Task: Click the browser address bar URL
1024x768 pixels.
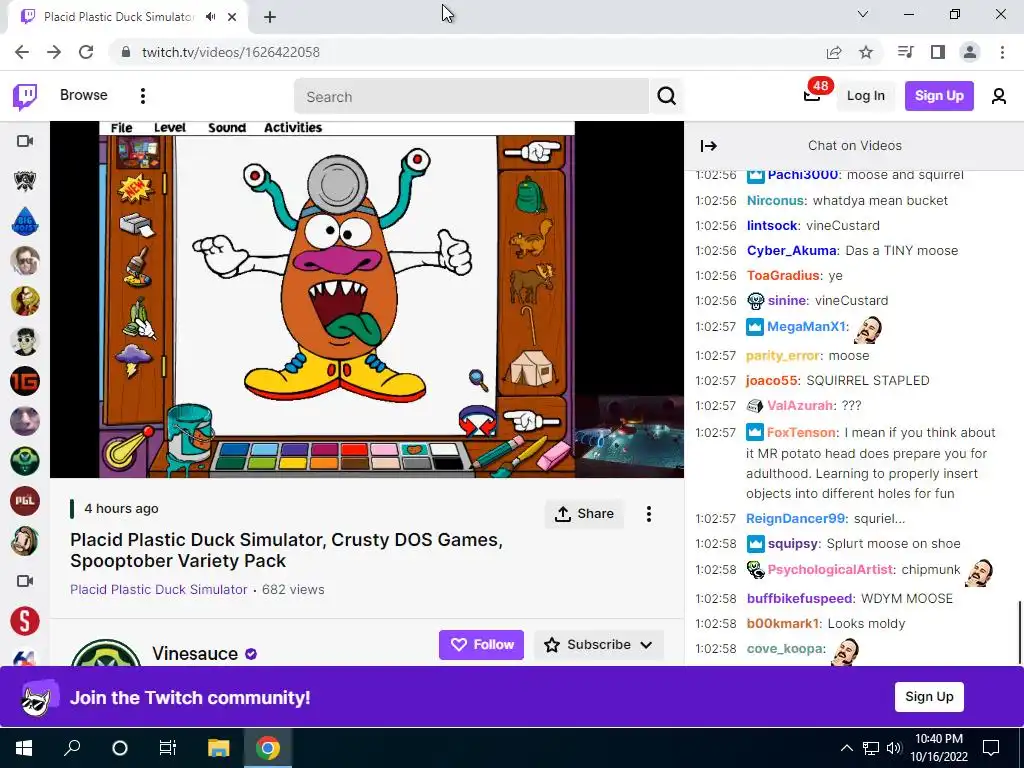Action: click(x=231, y=52)
